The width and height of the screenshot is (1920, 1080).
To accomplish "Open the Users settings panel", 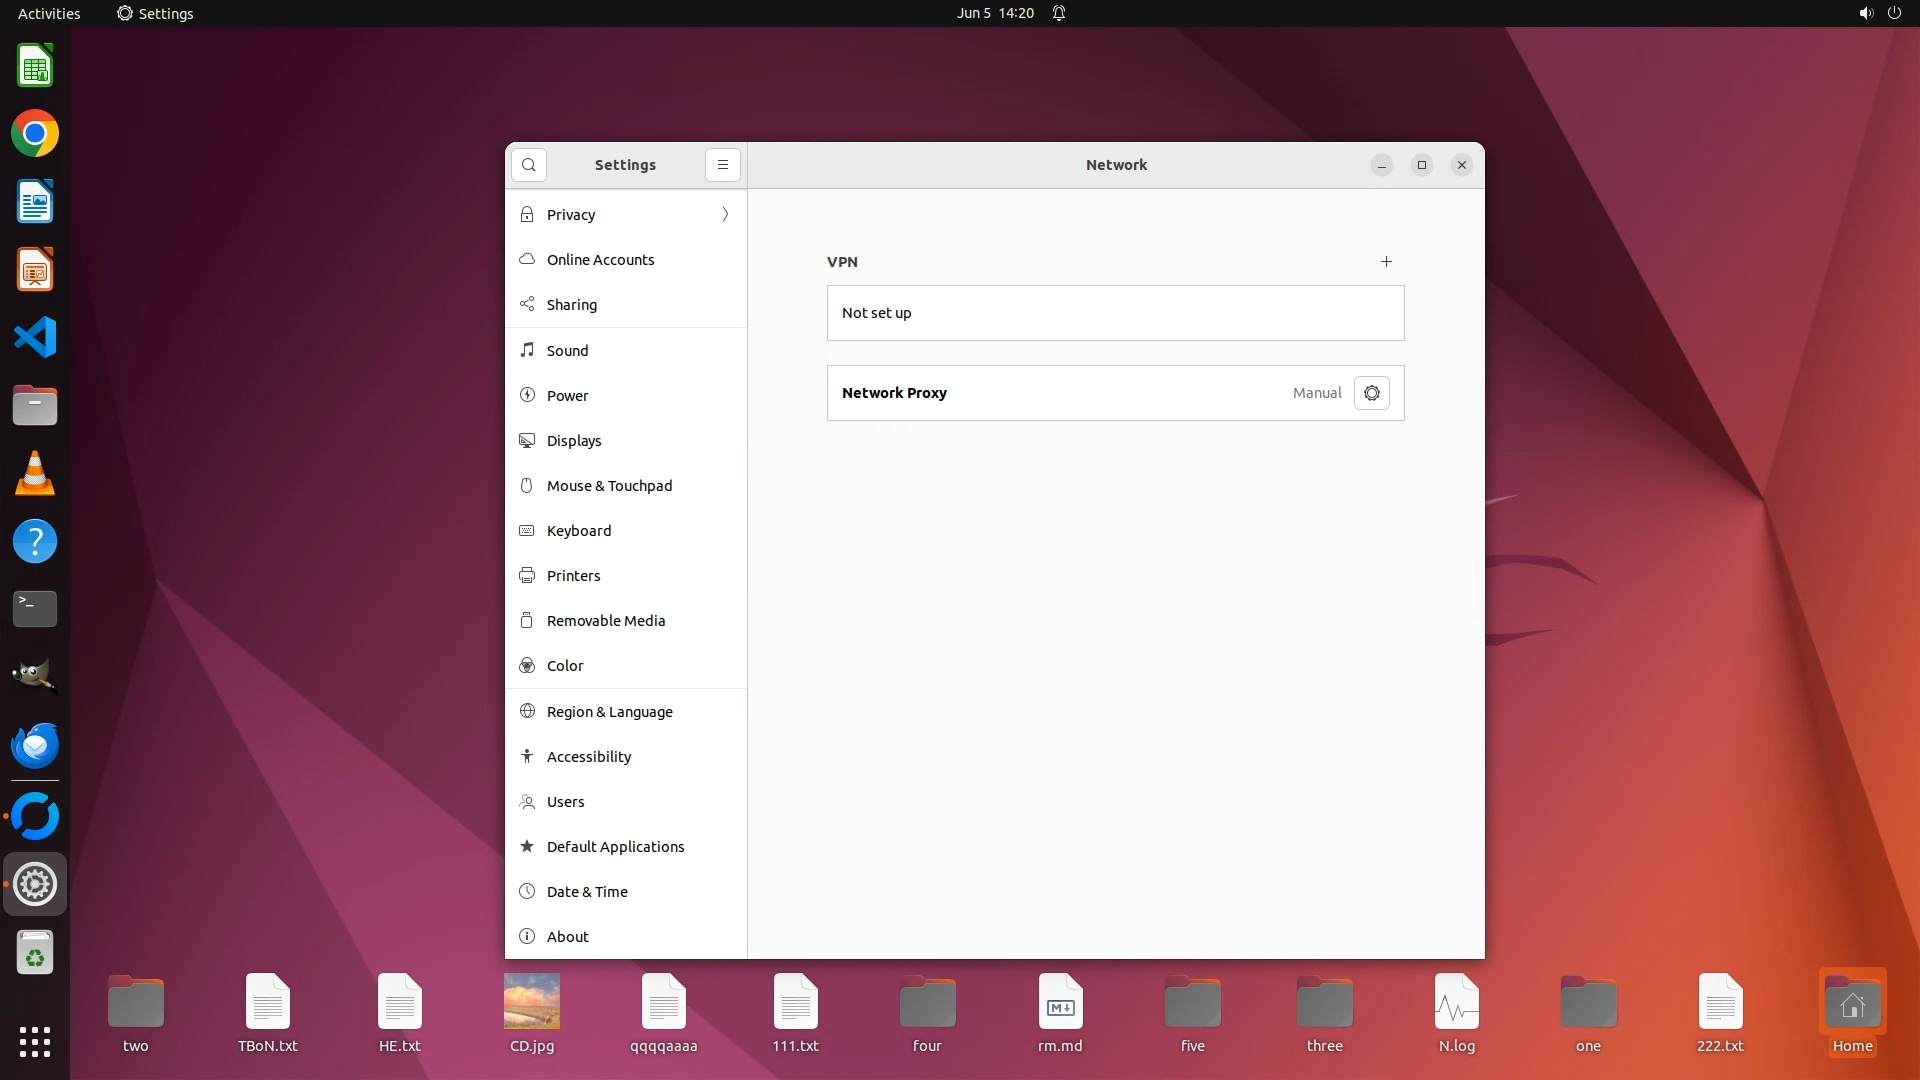I will (x=565, y=802).
